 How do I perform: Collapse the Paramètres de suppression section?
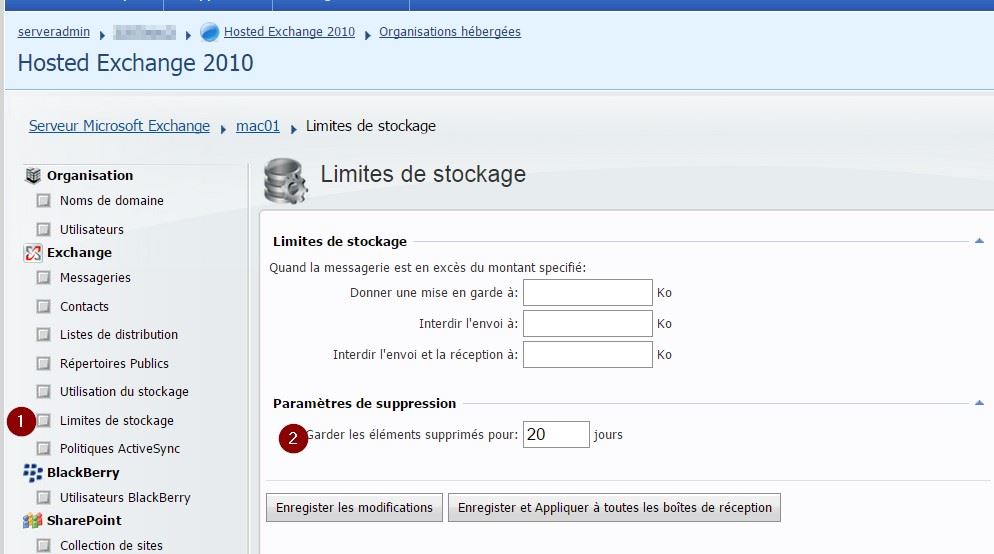[979, 403]
